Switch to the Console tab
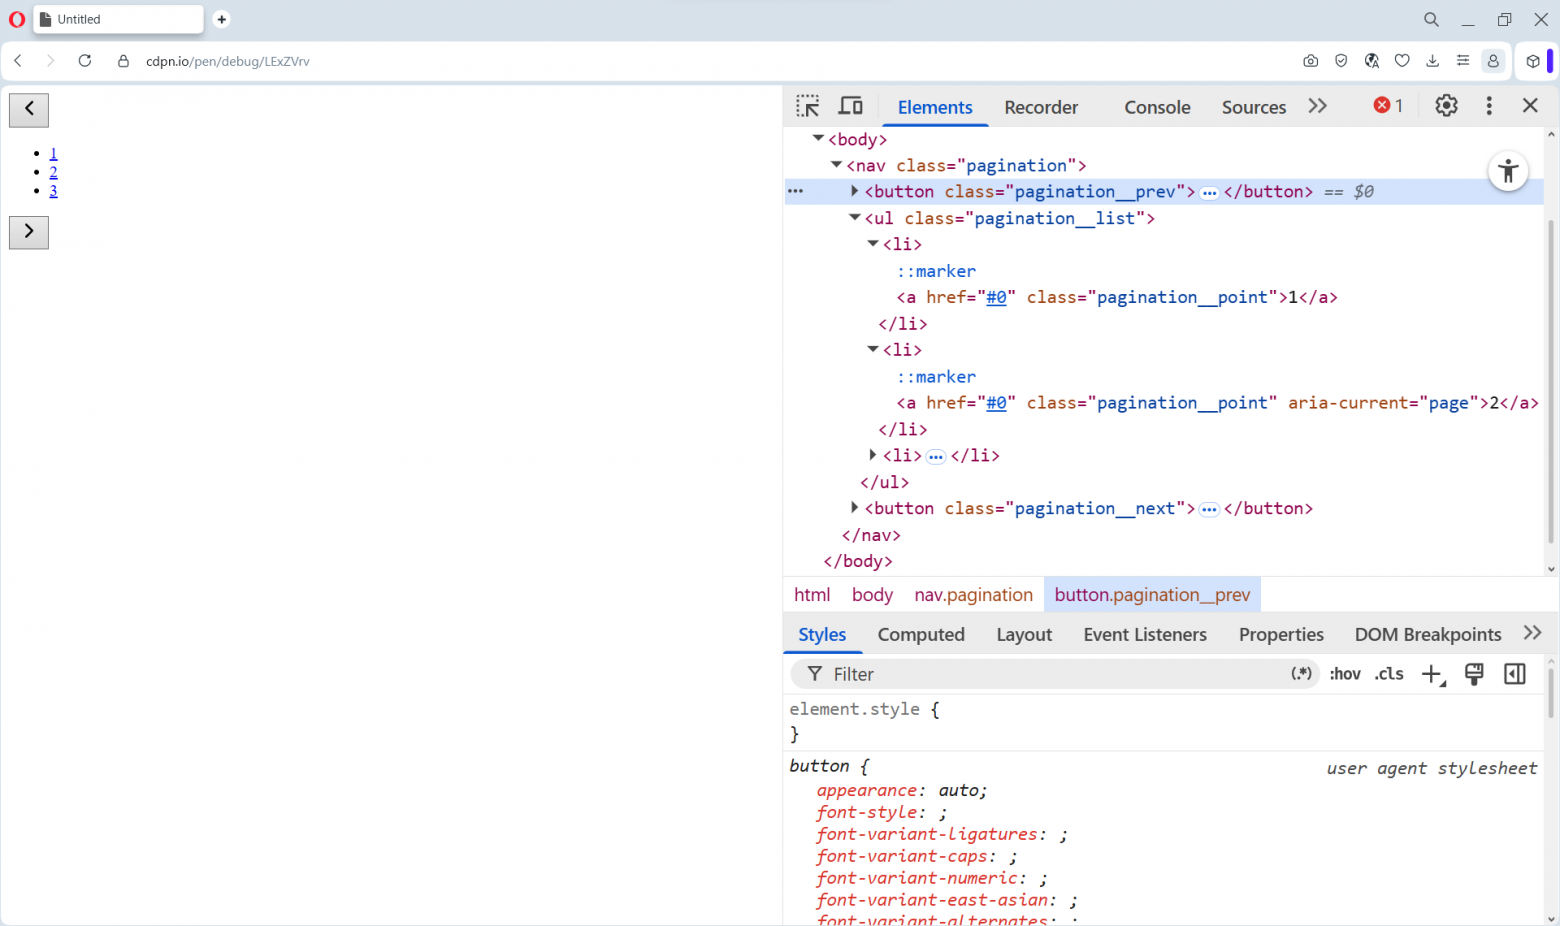The image size is (1560, 926). (x=1157, y=107)
